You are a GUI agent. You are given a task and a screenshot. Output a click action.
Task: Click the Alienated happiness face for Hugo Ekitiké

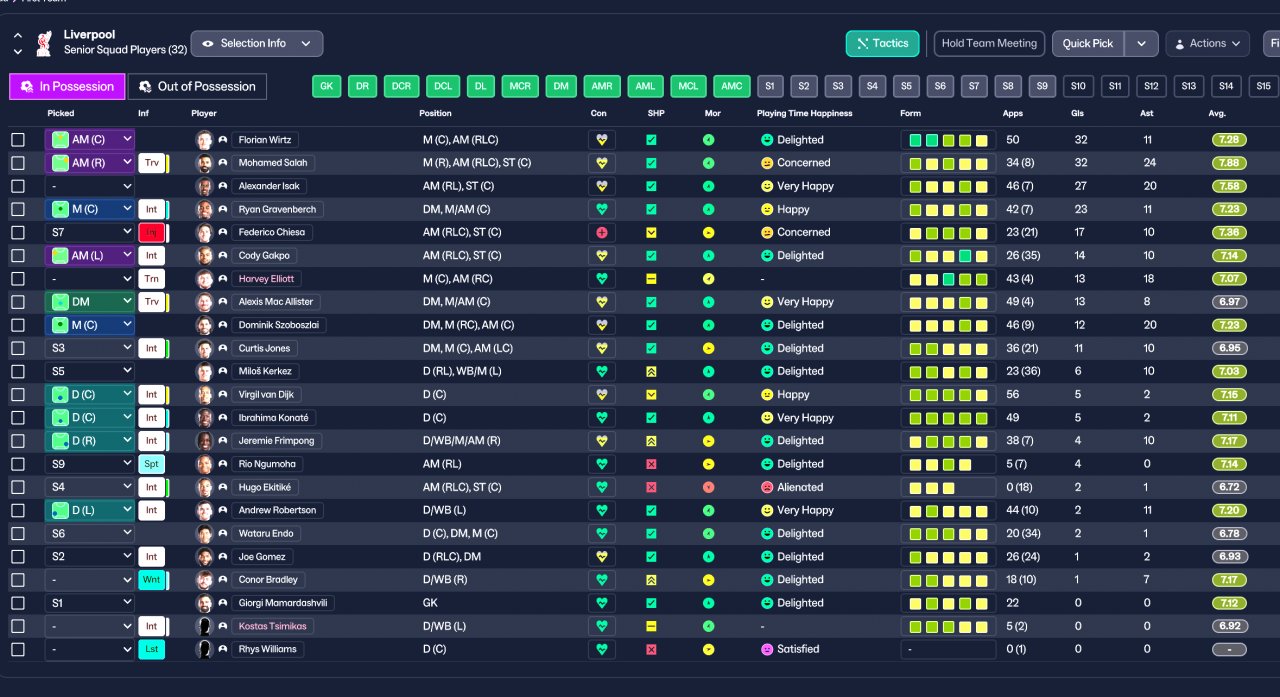[767, 487]
